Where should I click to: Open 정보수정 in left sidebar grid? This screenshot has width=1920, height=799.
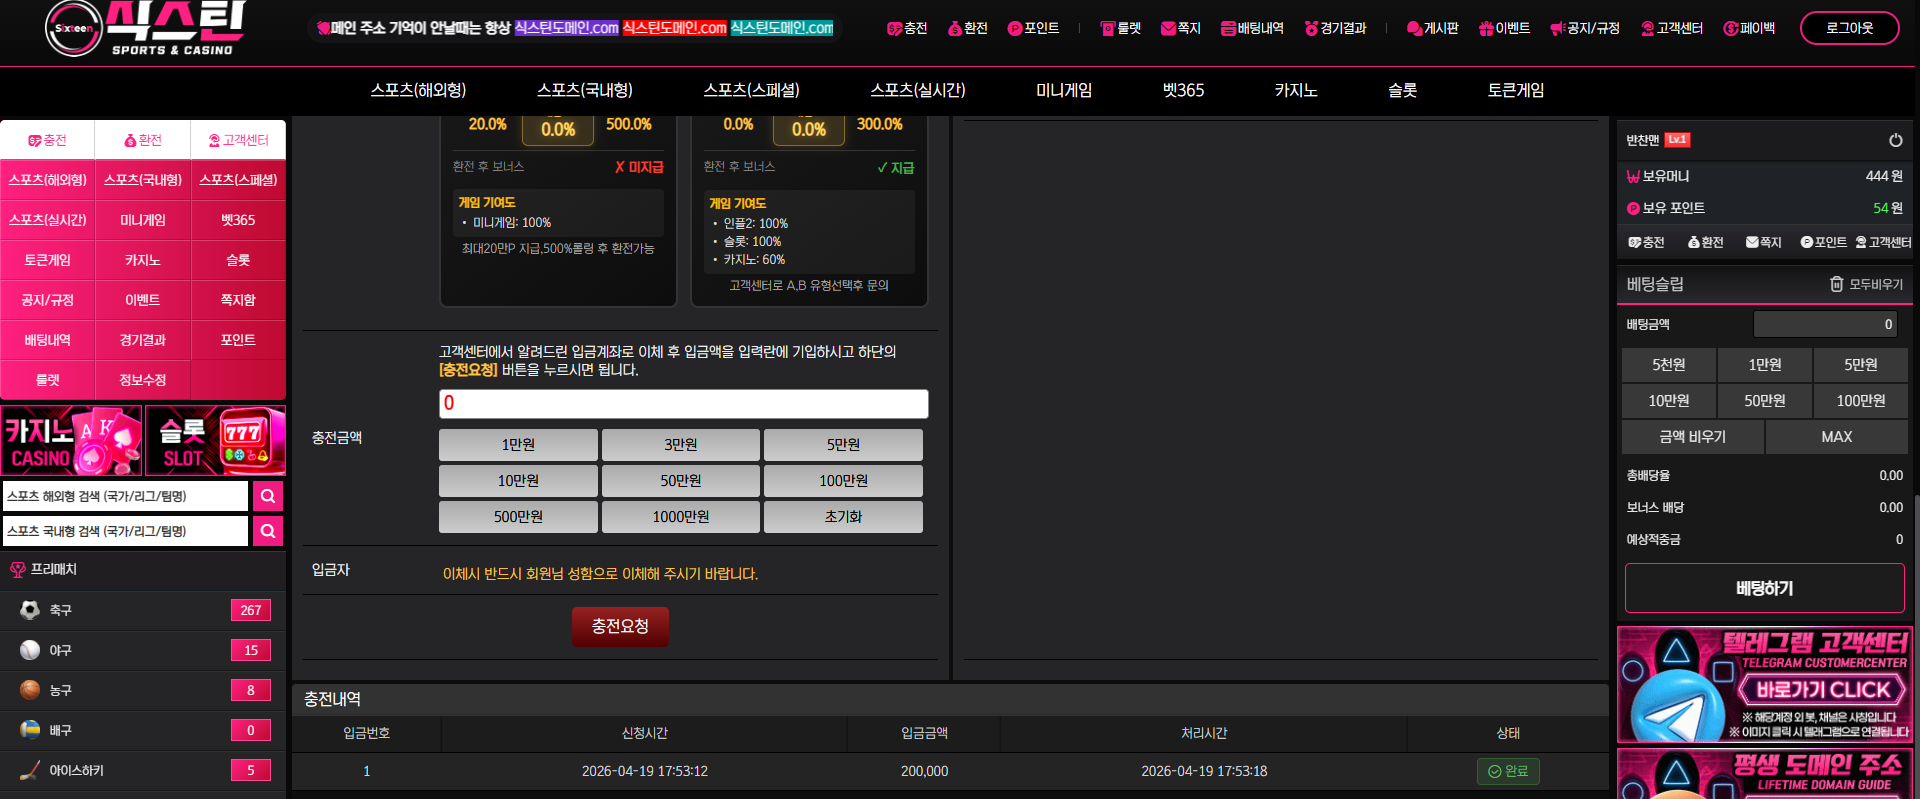(143, 380)
